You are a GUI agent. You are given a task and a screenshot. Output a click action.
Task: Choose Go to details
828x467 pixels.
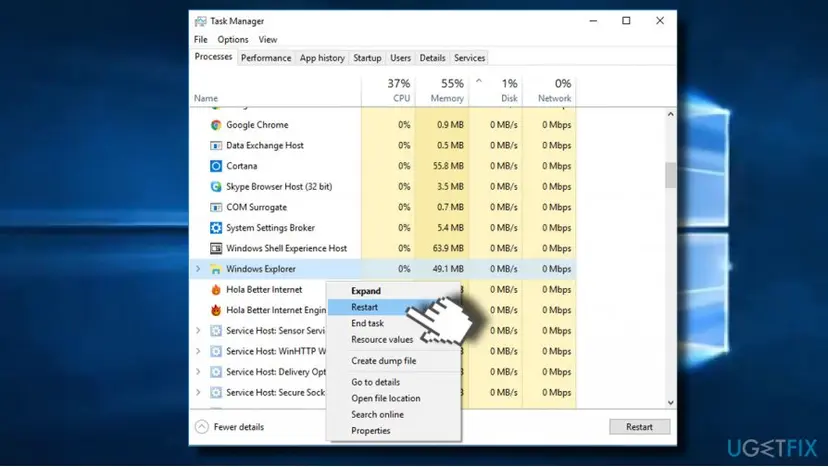(394, 382)
